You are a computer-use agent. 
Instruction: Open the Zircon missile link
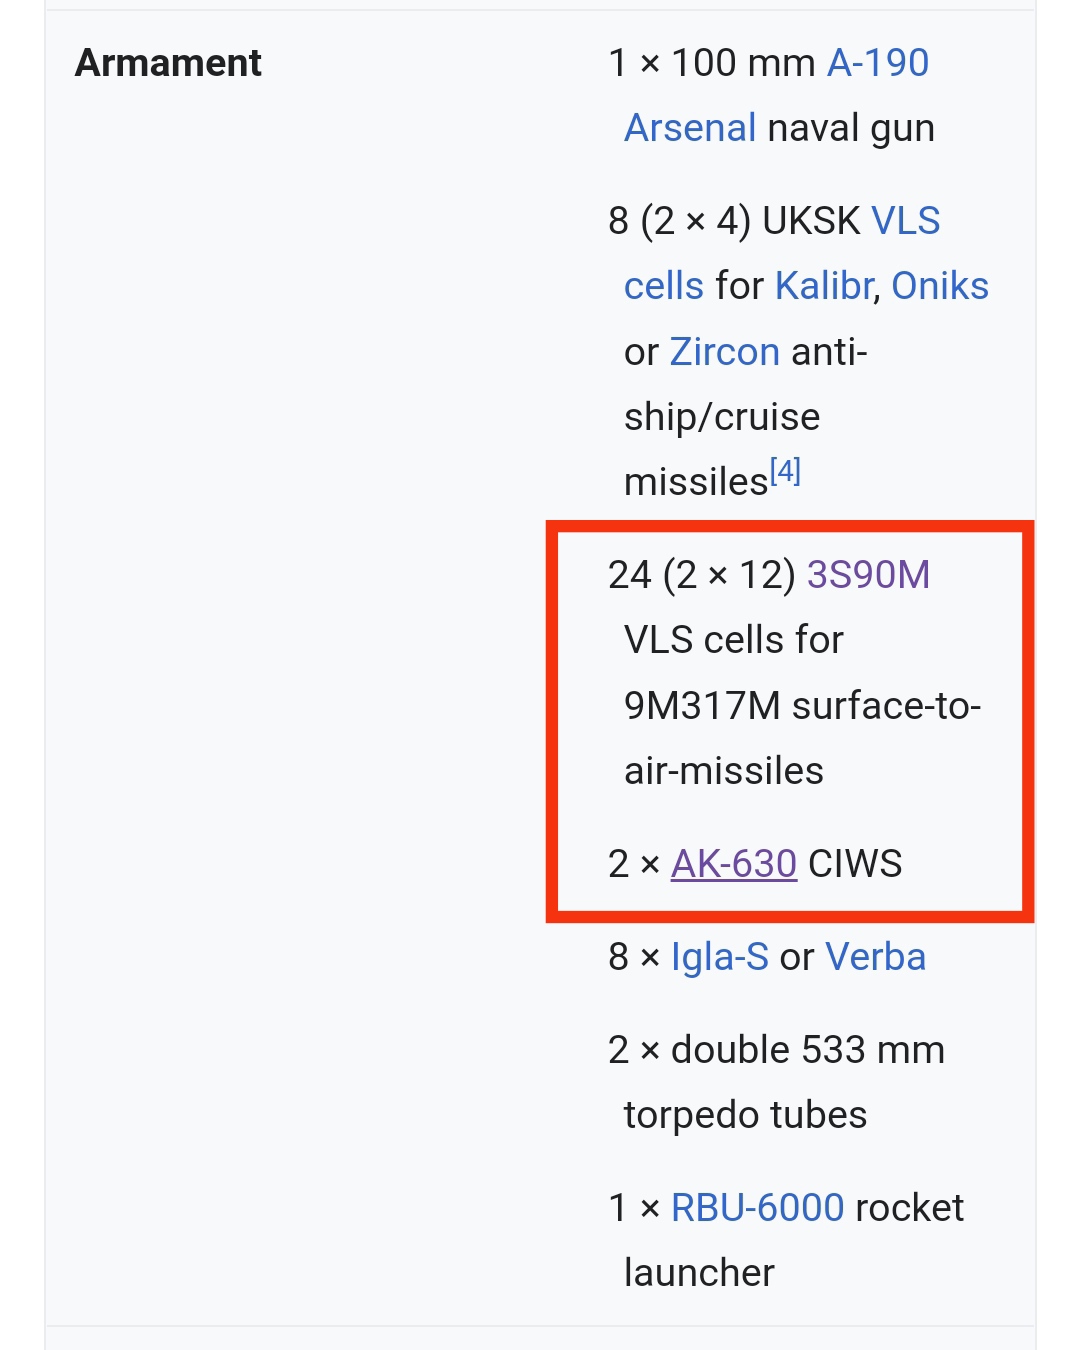click(x=724, y=352)
